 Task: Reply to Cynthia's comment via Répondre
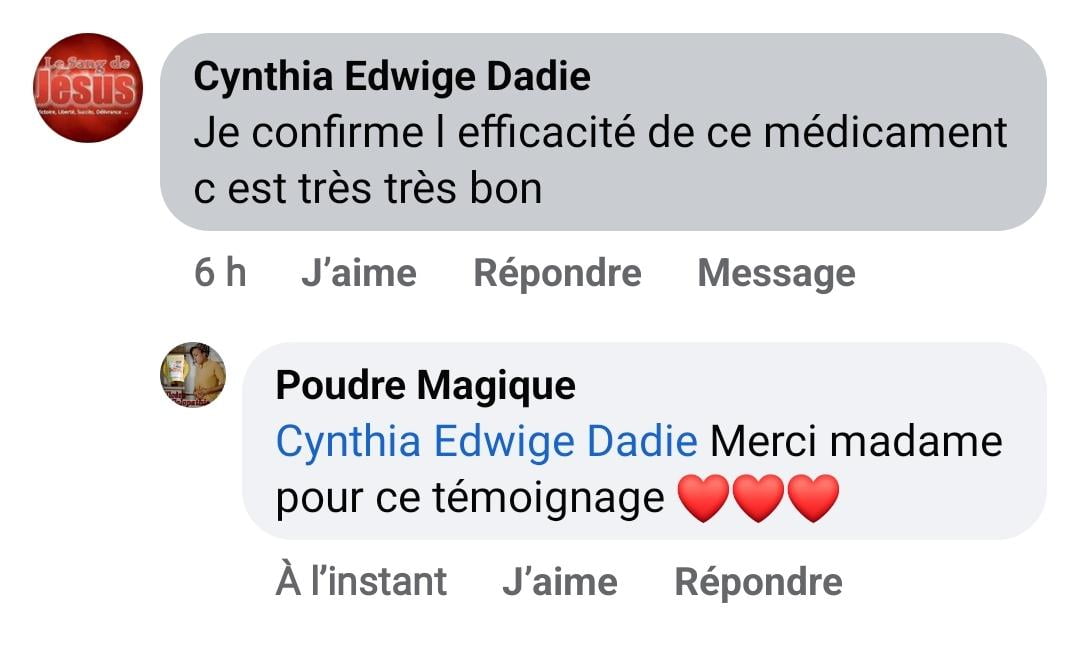(x=557, y=273)
